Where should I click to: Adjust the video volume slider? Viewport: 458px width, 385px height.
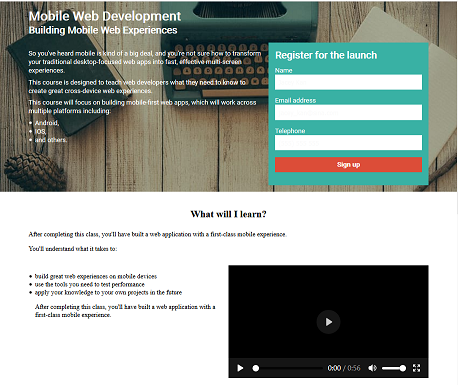394,368
